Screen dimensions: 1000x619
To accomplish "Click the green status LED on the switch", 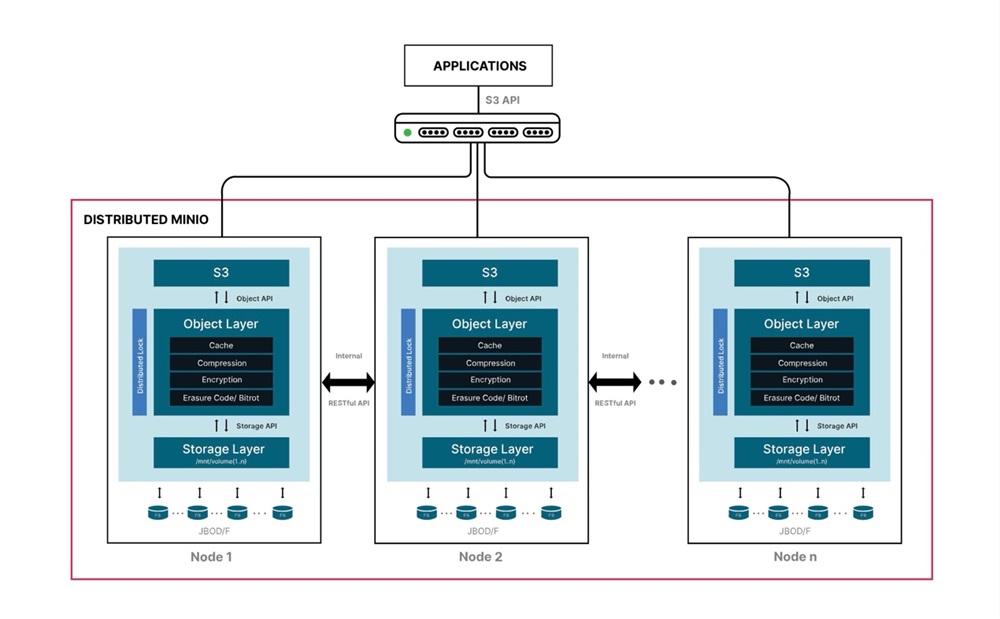I will point(407,132).
